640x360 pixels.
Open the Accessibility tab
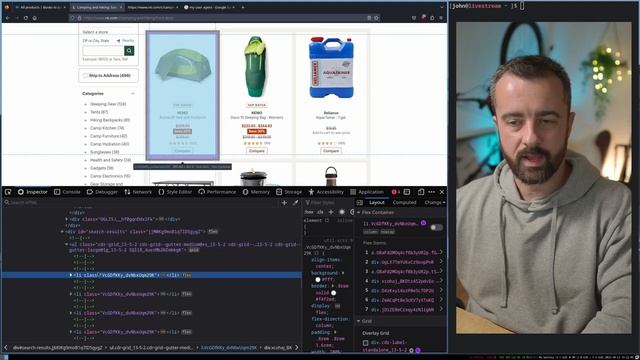pyautogui.click(x=326, y=192)
